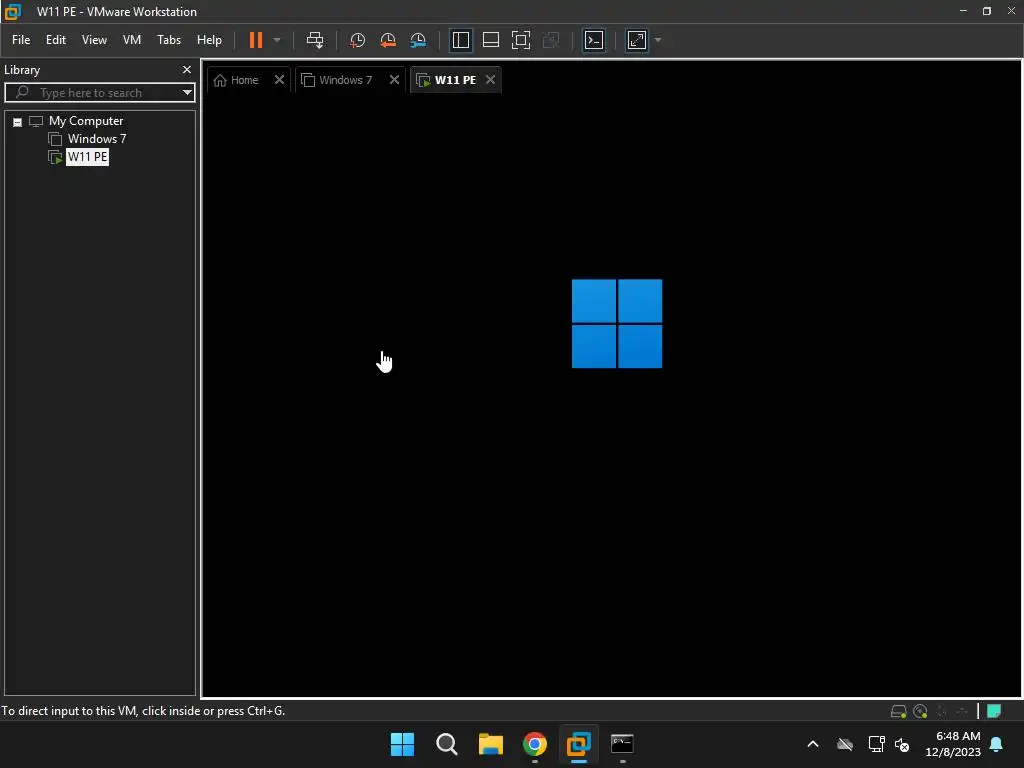1024x768 pixels.
Task: Open the Help menu
Action: click(x=209, y=40)
